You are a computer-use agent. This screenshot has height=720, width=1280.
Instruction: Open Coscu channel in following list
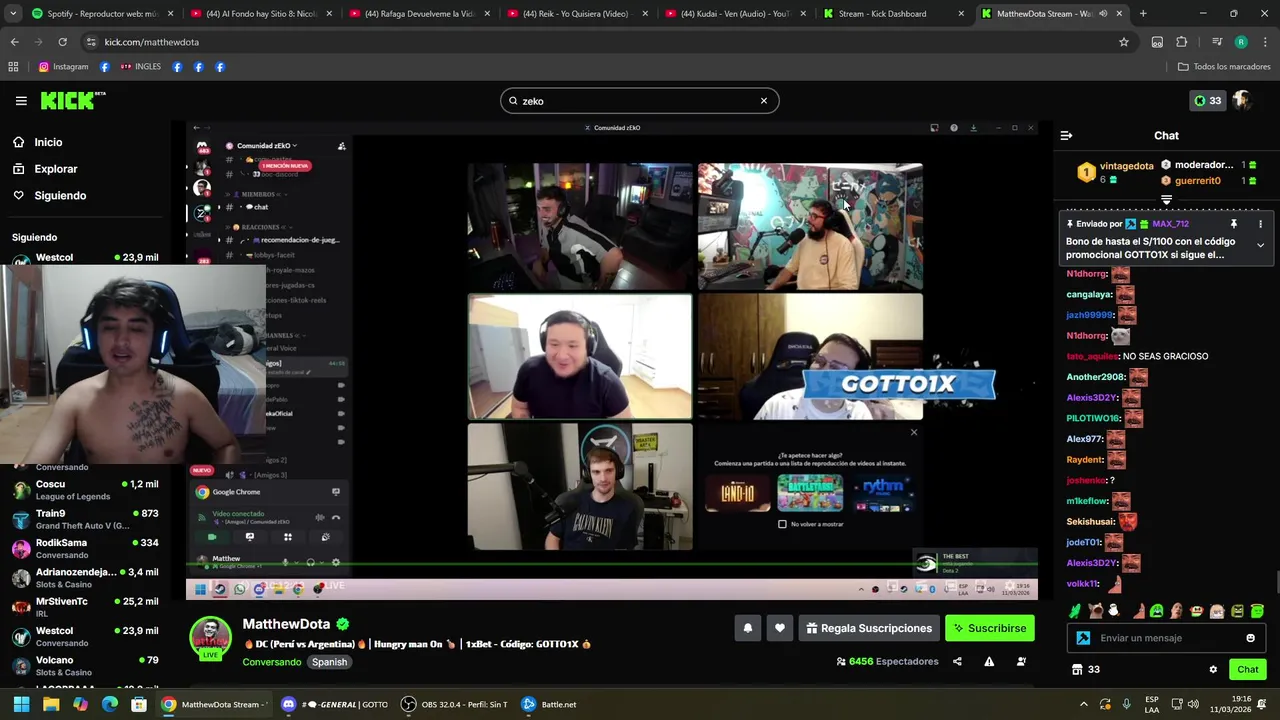click(x=85, y=490)
